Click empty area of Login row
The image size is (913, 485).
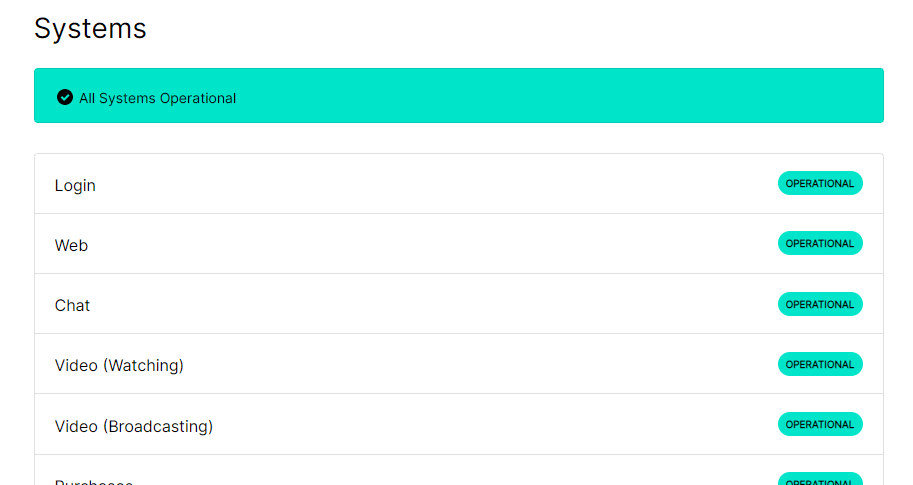pyautogui.click(x=437, y=184)
